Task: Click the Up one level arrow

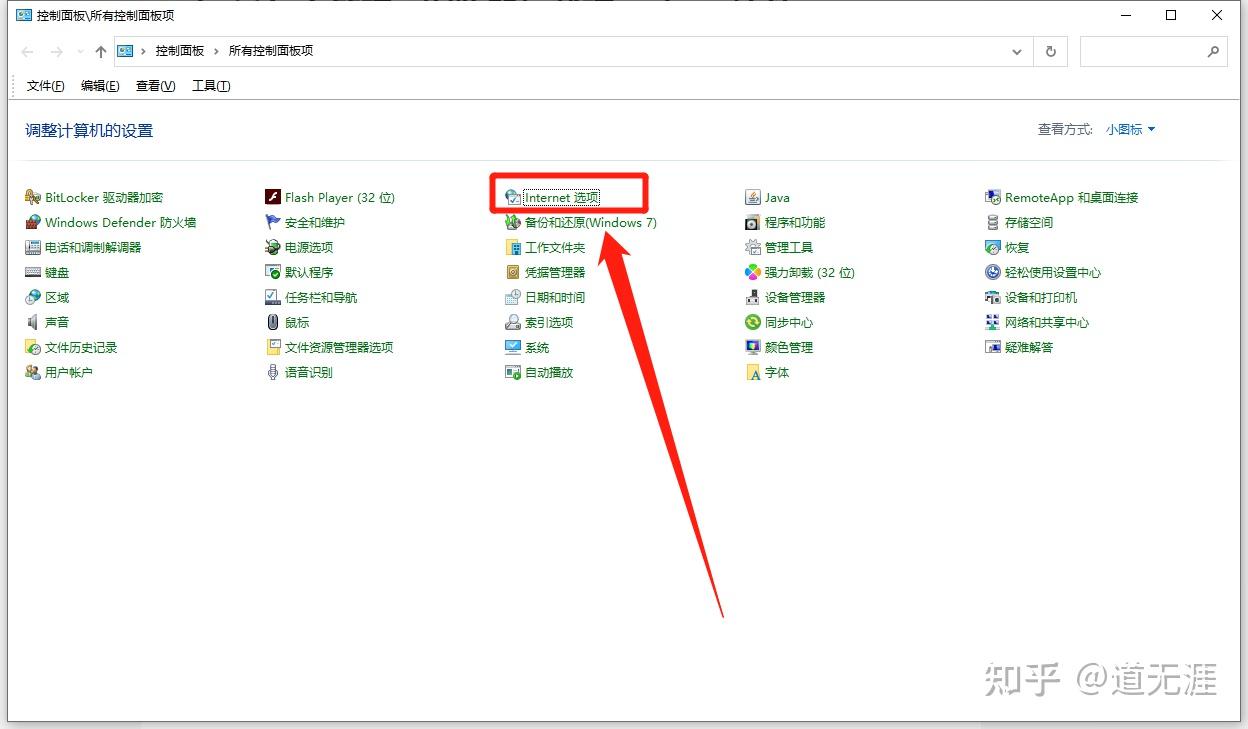Action: pyautogui.click(x=100, y=51)
